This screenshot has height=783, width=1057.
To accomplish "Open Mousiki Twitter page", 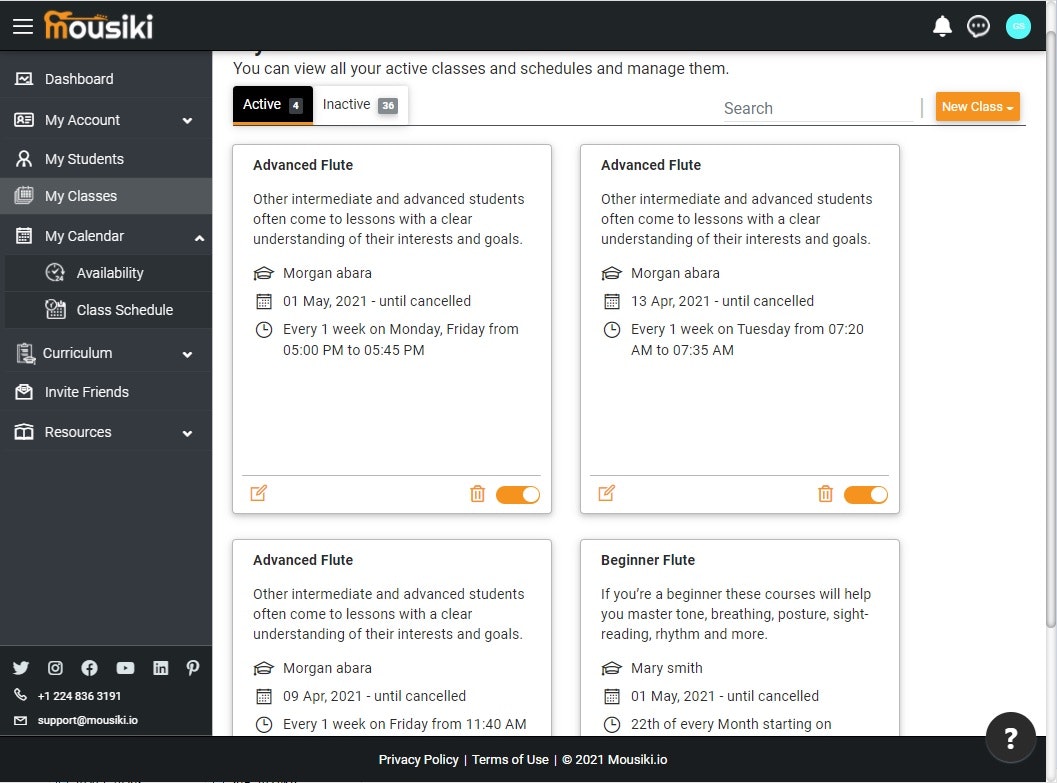I will tap(21, 668).
